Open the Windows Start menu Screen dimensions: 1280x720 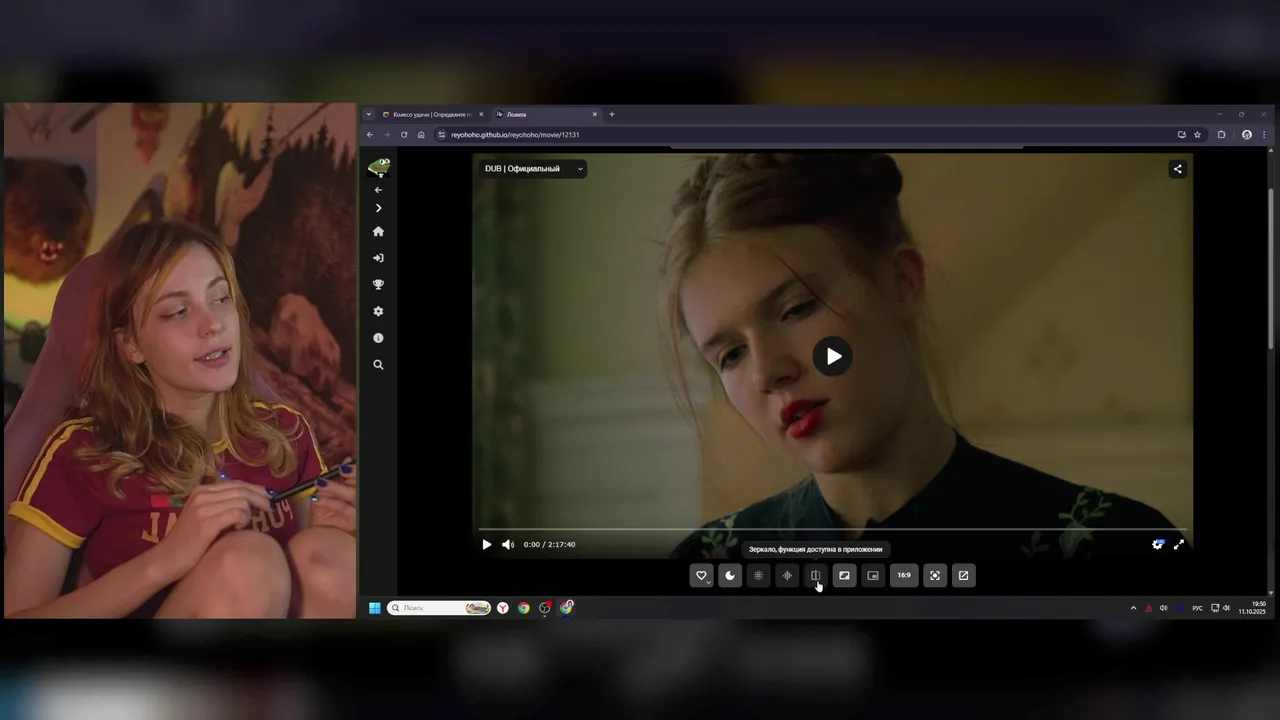click(375, 608)
